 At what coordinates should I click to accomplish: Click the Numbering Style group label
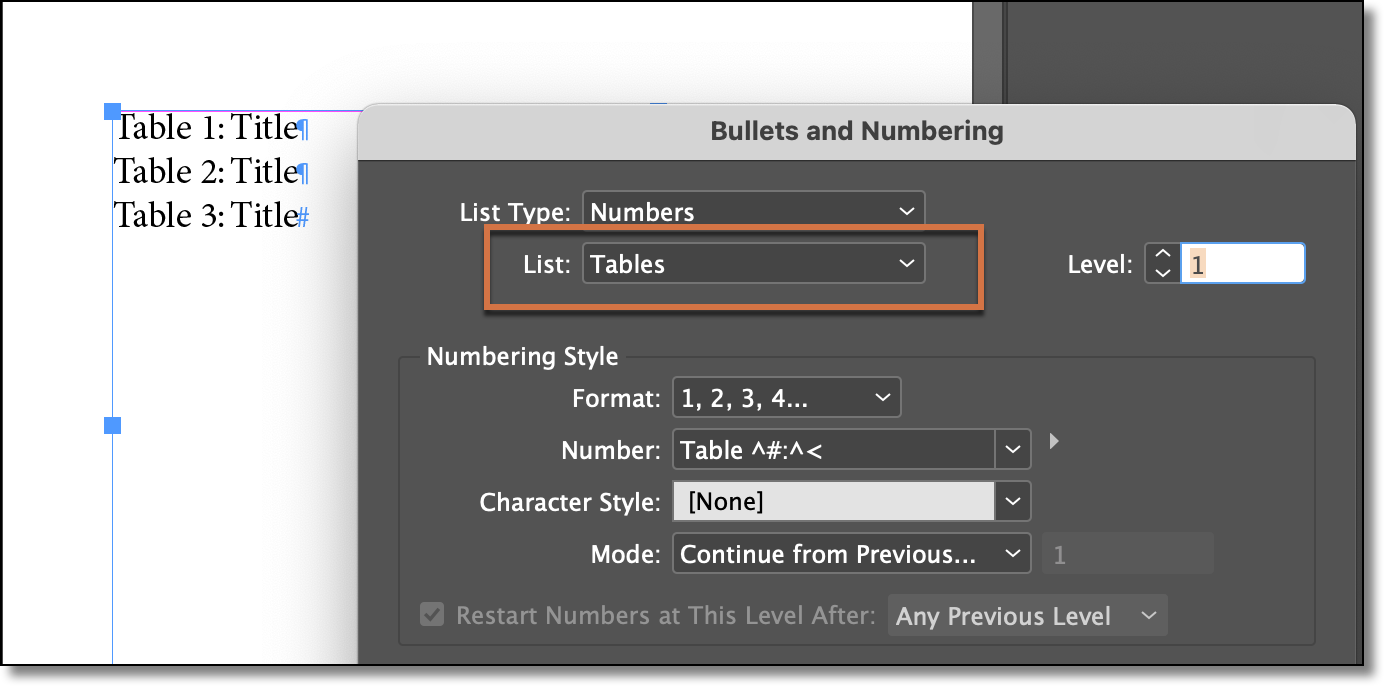(521, 356)
